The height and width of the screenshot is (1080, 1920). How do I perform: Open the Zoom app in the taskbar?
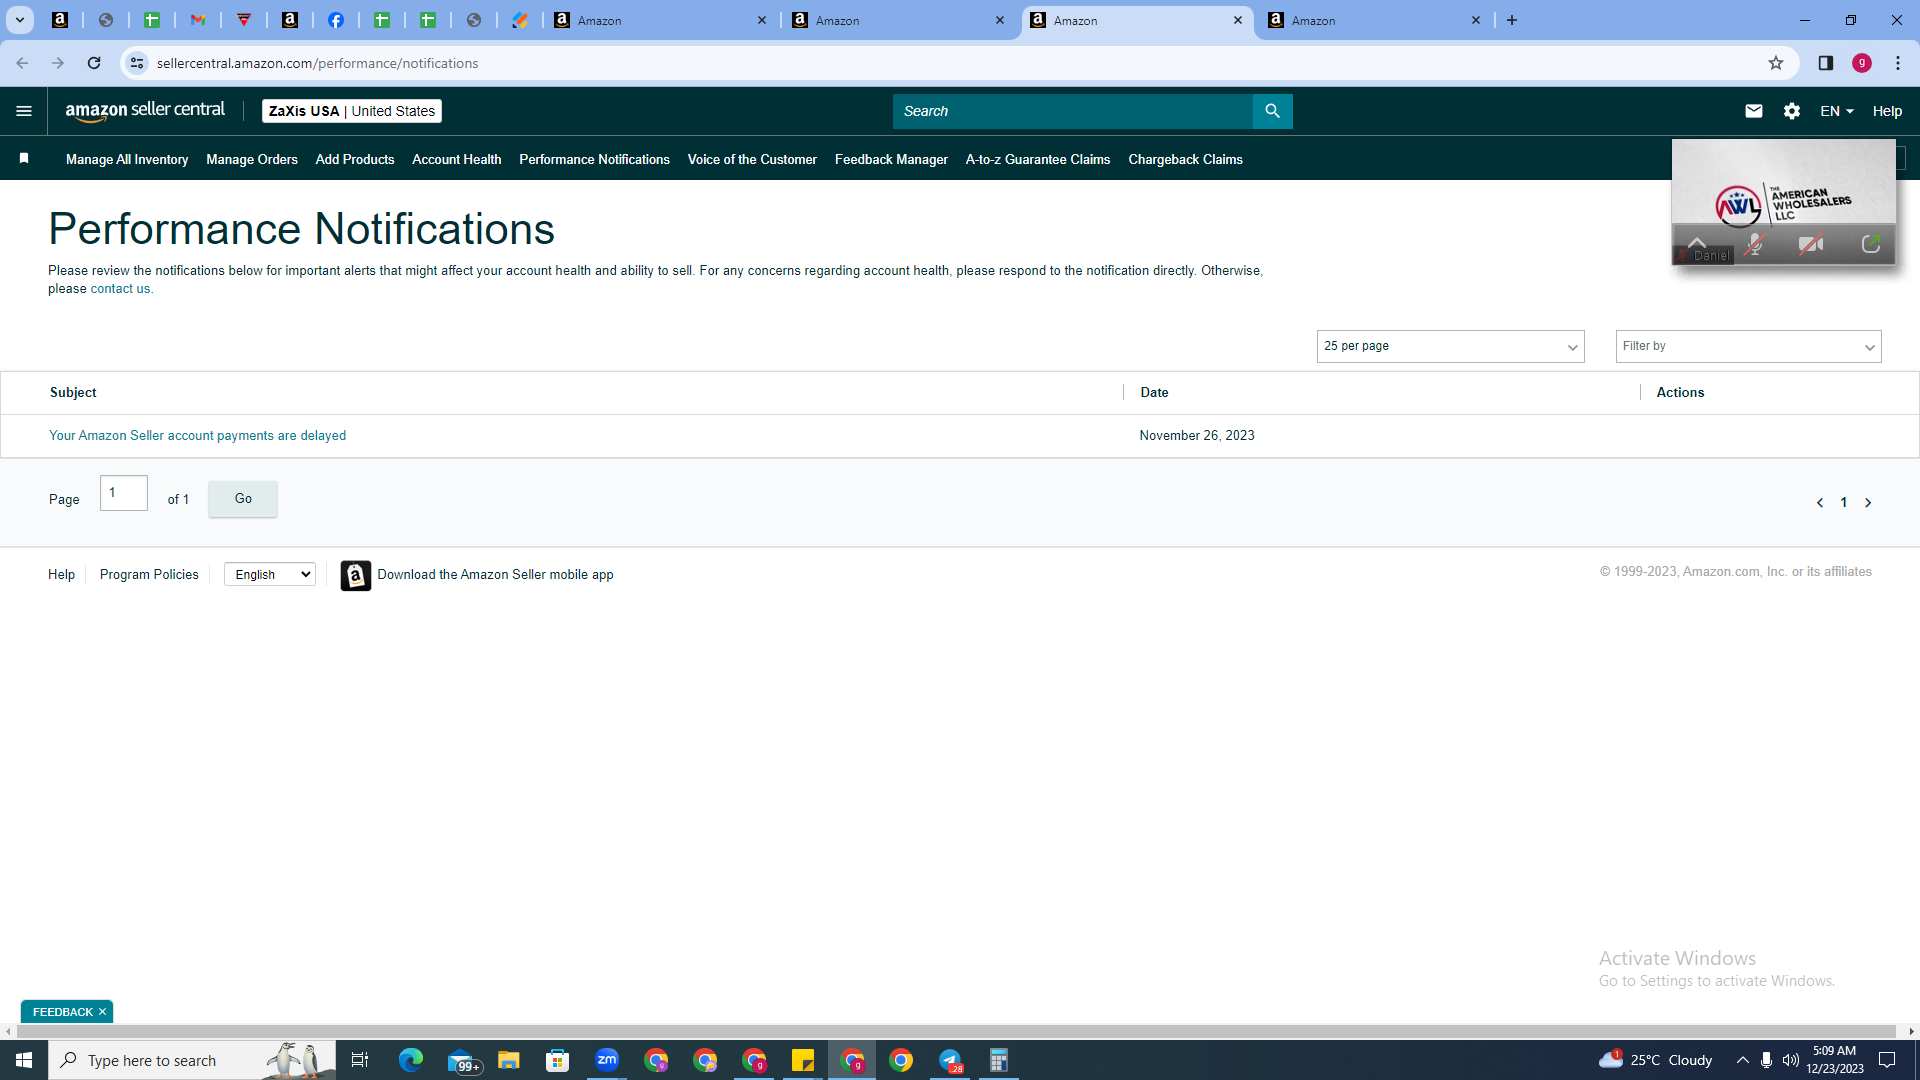click(x=607, y=1060)
